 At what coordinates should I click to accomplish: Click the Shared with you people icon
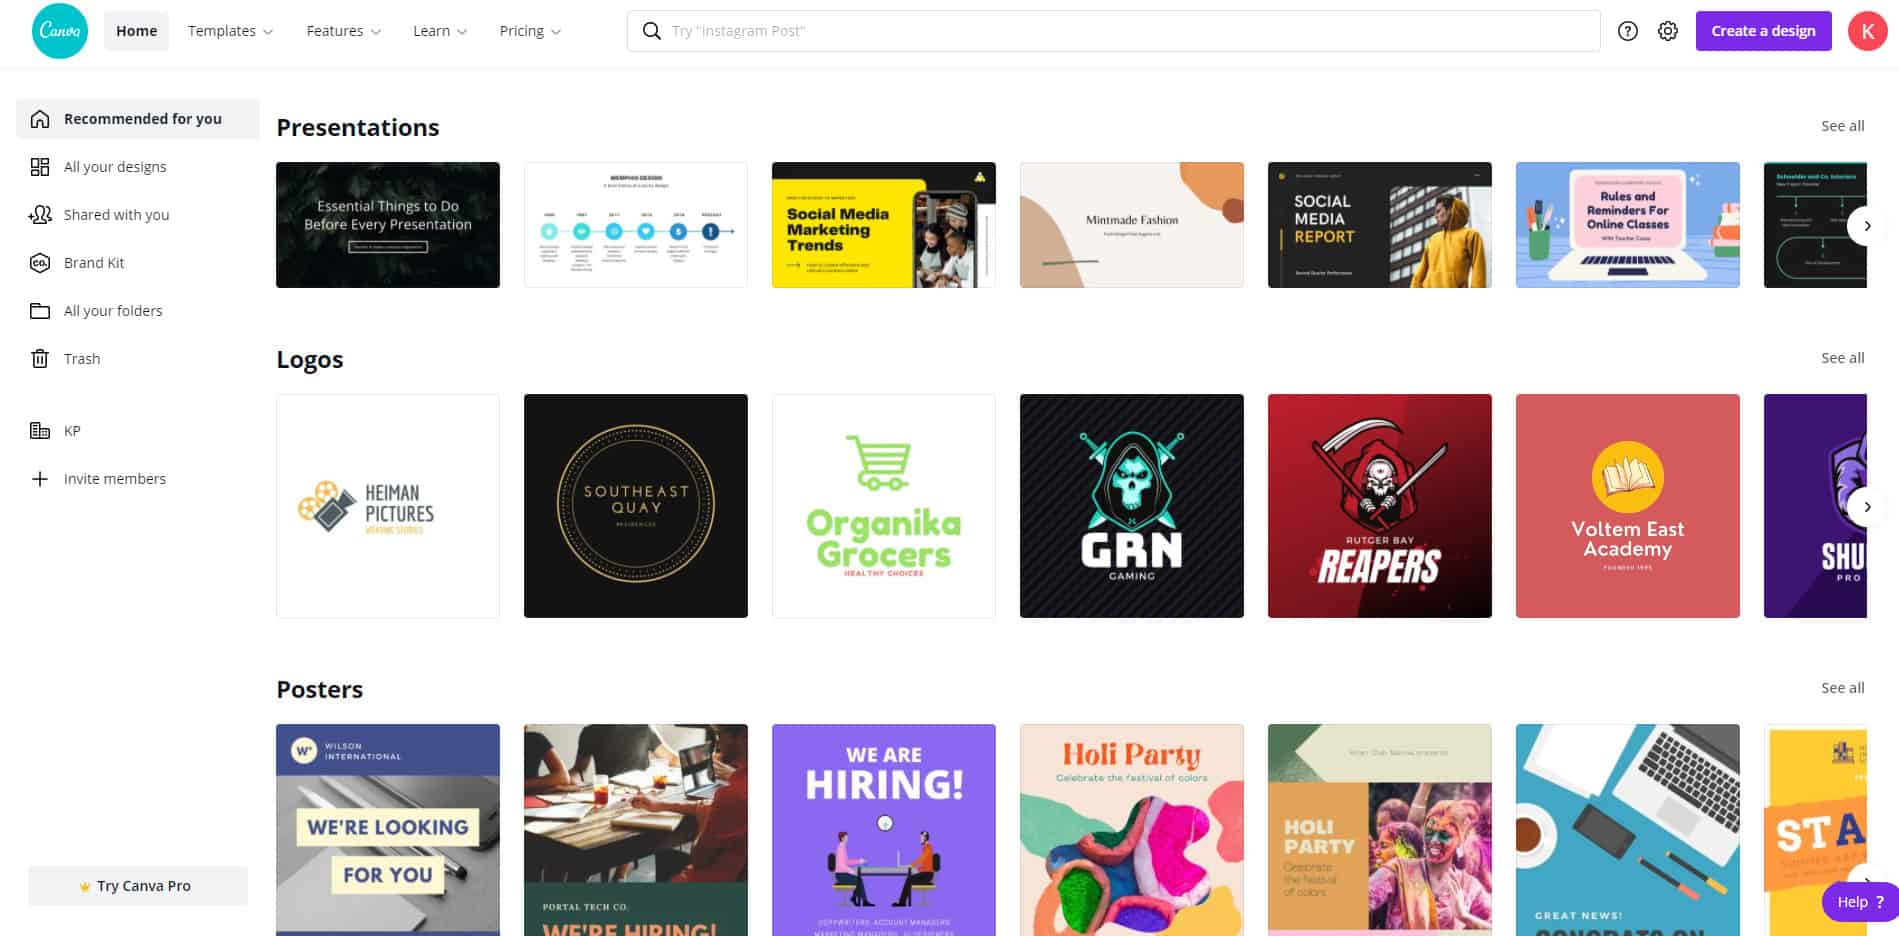[40, 215]
